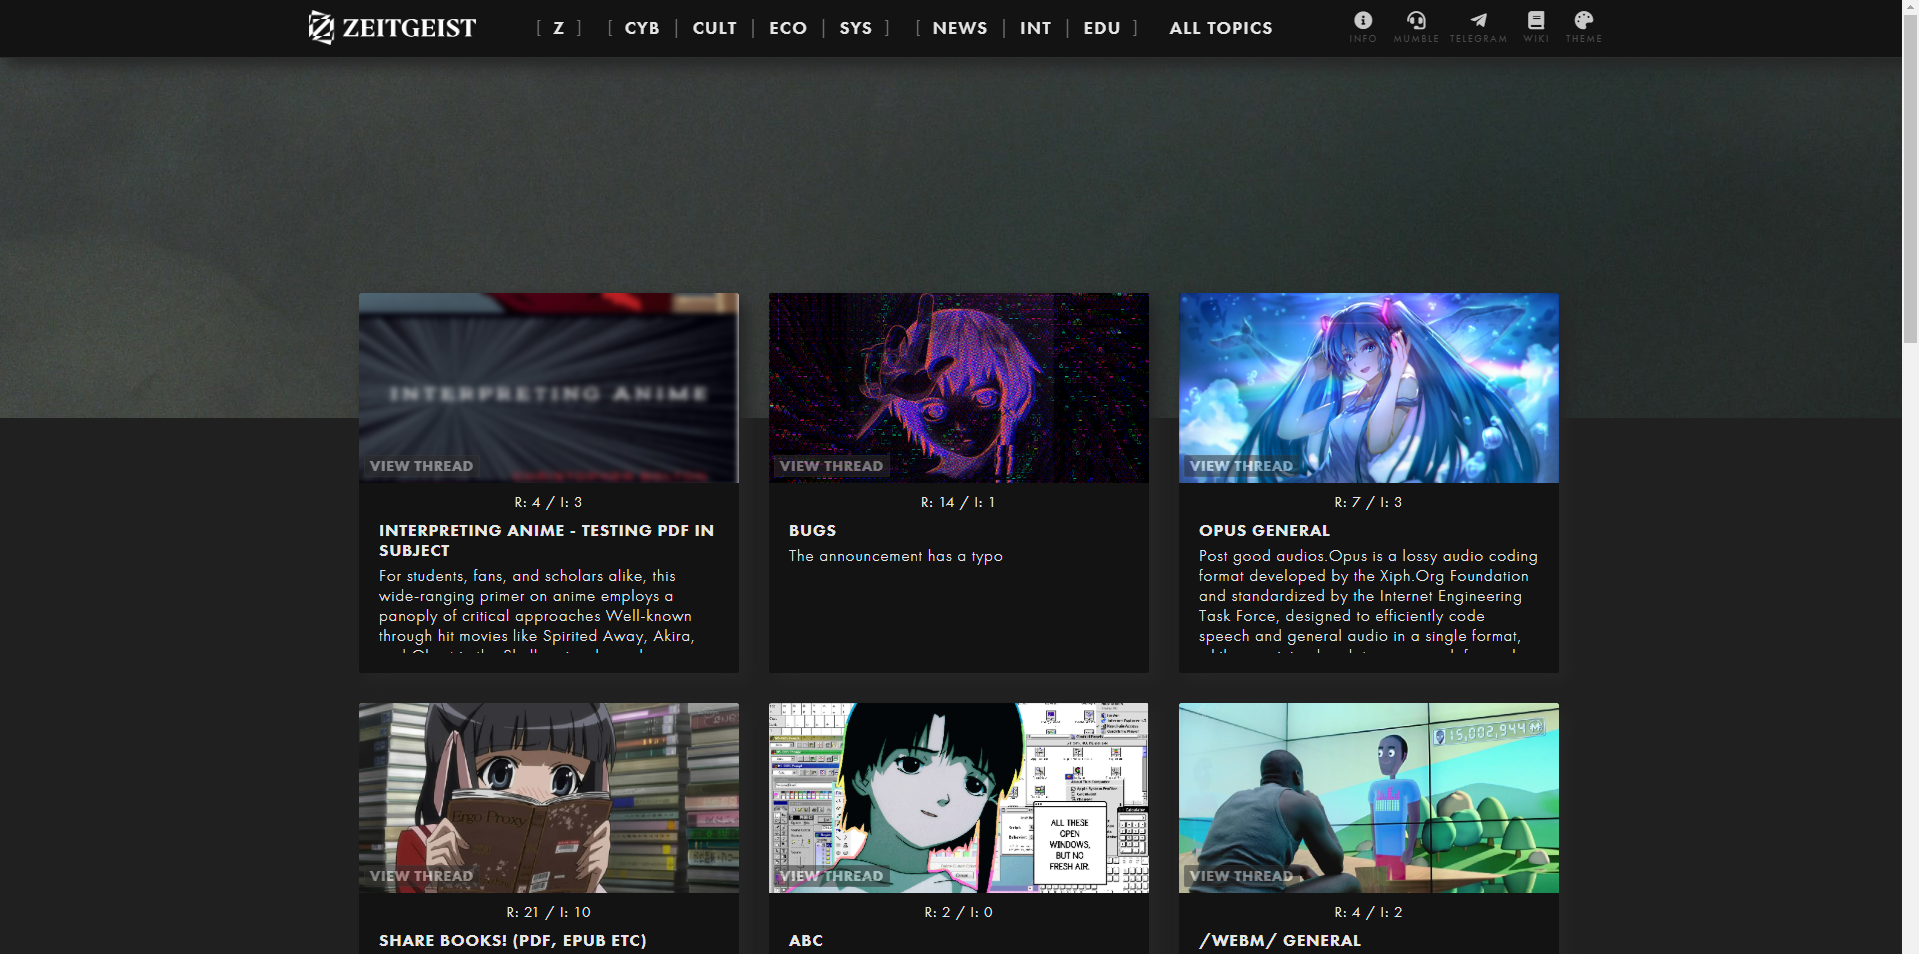The height and width of the screenshot is (954, 1919).
Task: Click reply count R: 14 / I: 1
Action: (x=958, y=502)
